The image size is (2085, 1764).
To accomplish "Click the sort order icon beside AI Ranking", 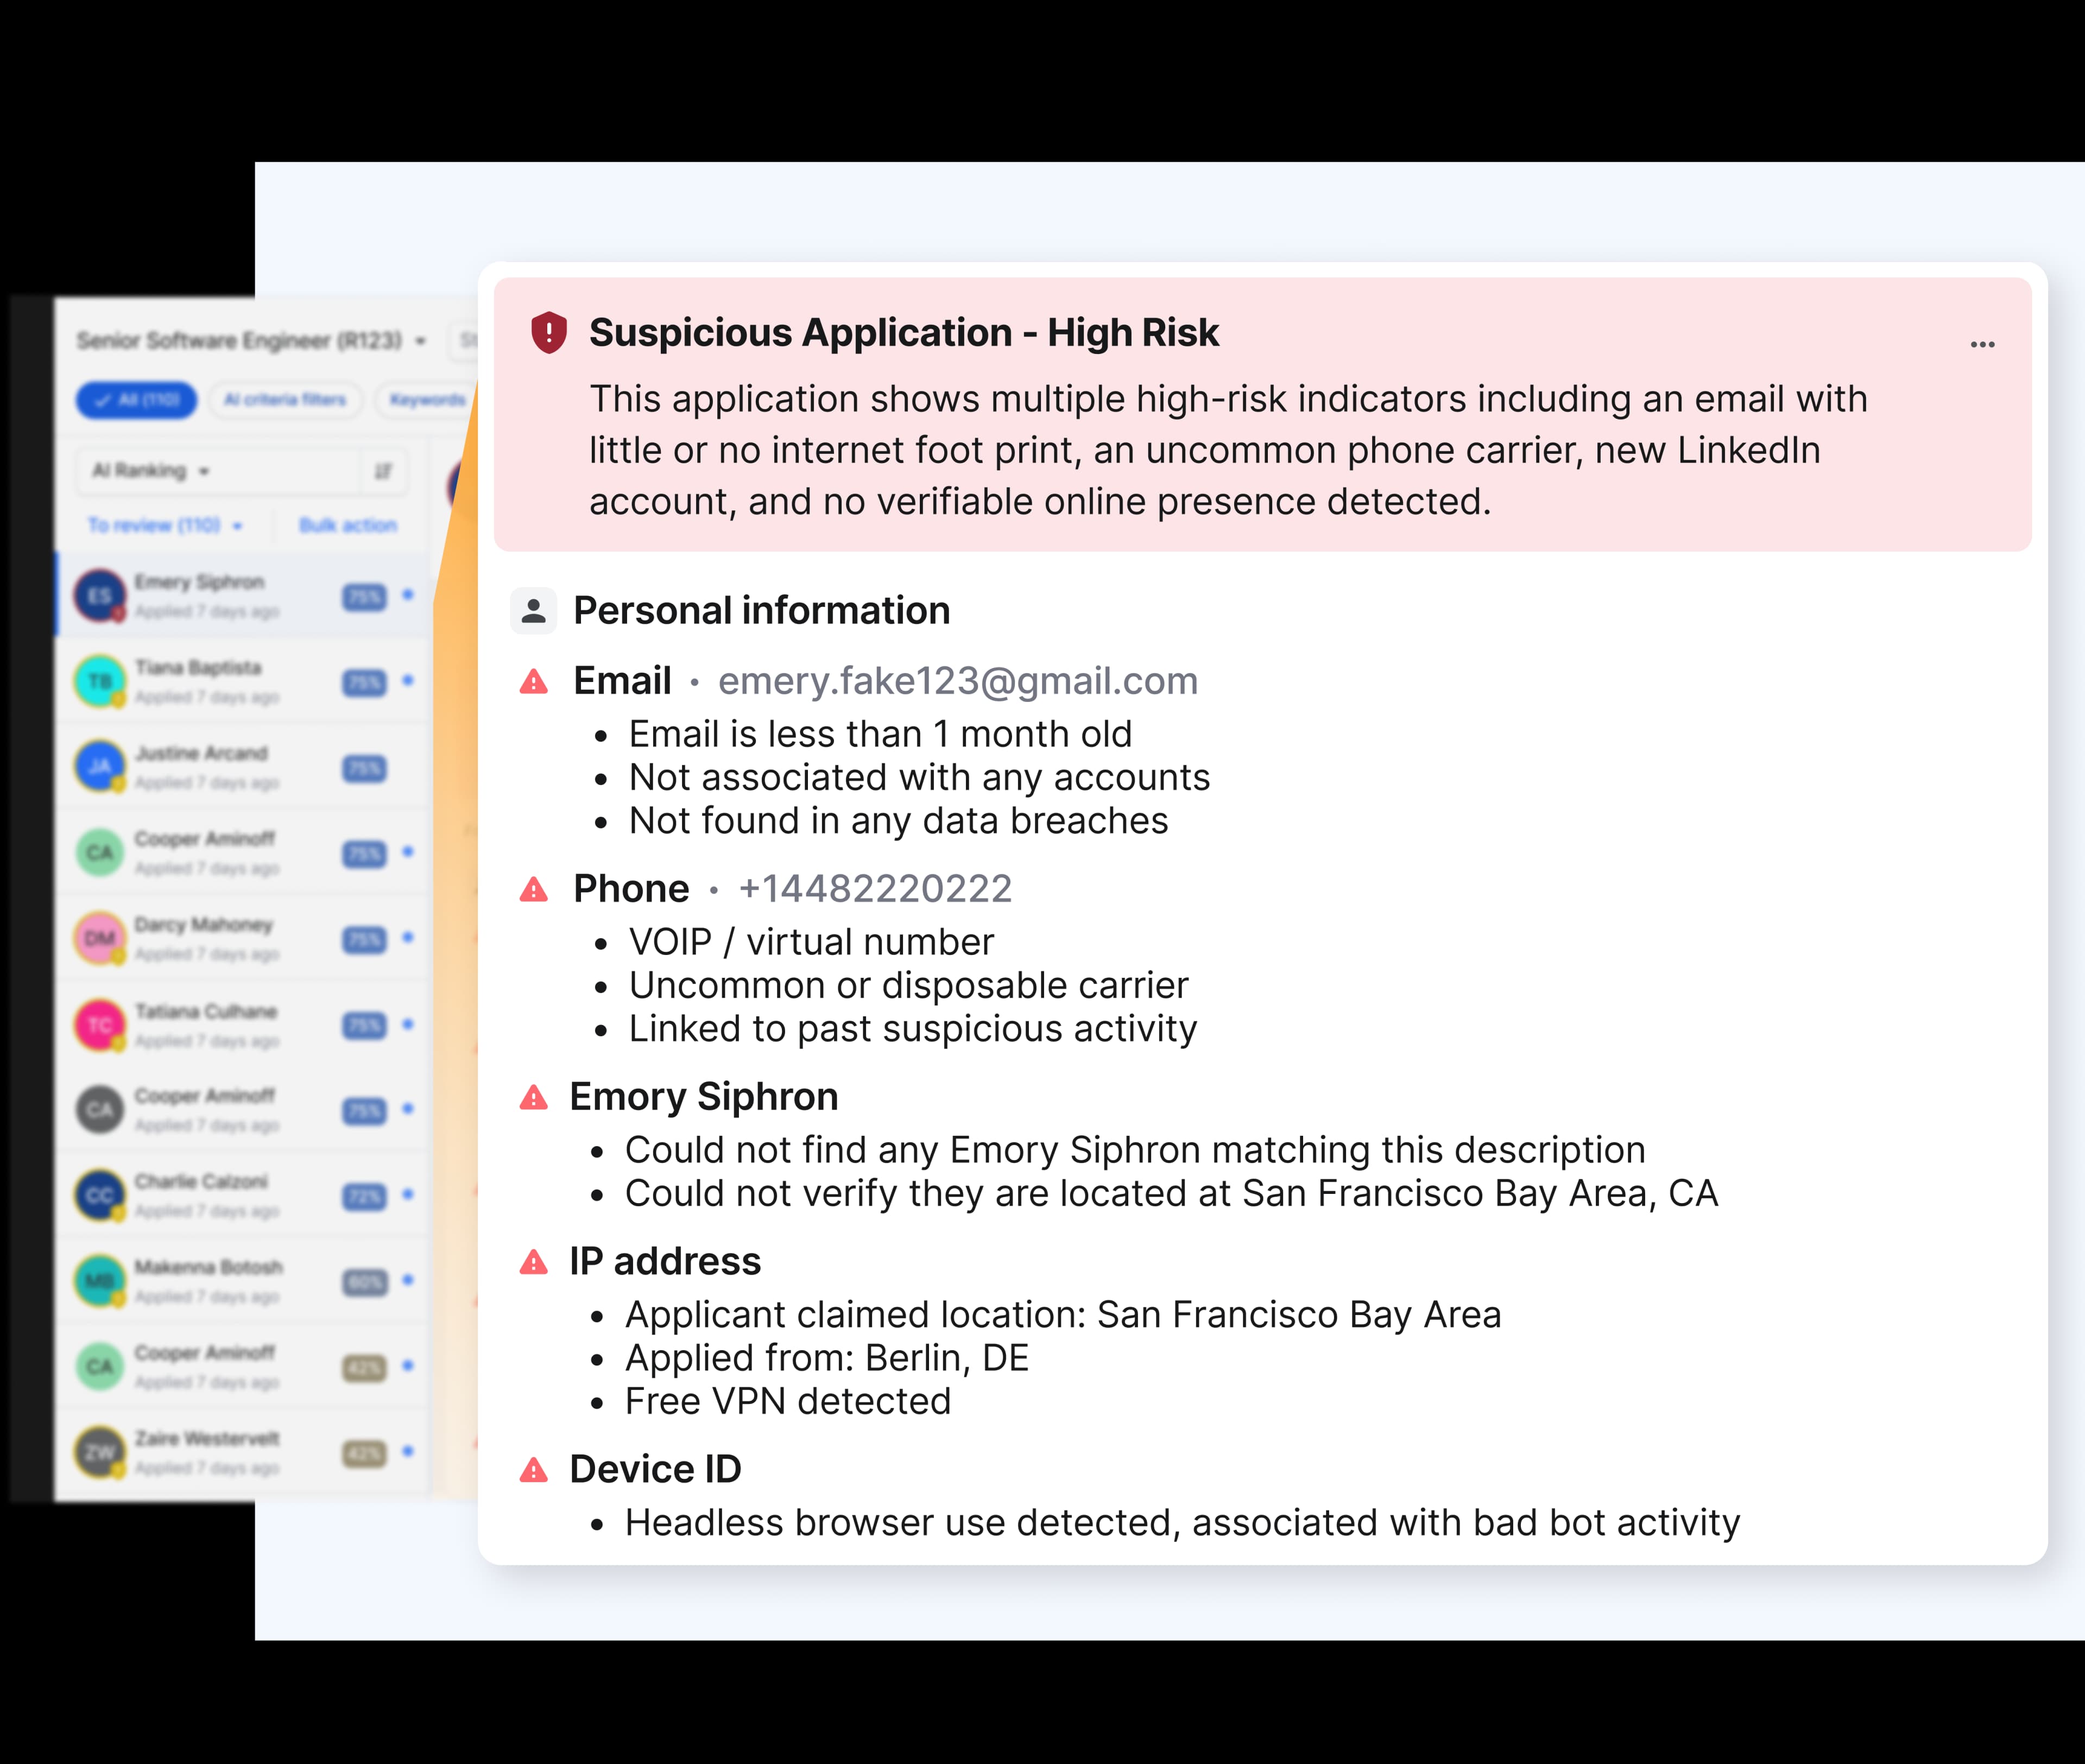I will [383, 471].
